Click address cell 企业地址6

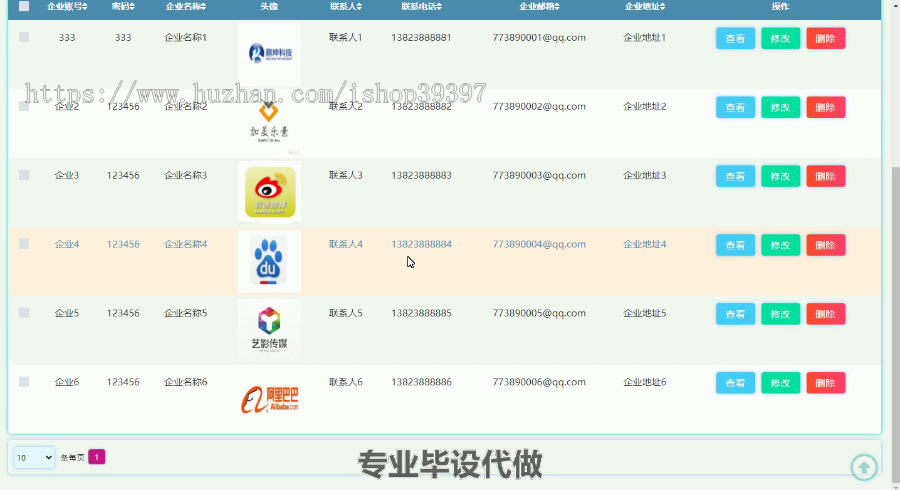tap(645, 382)
